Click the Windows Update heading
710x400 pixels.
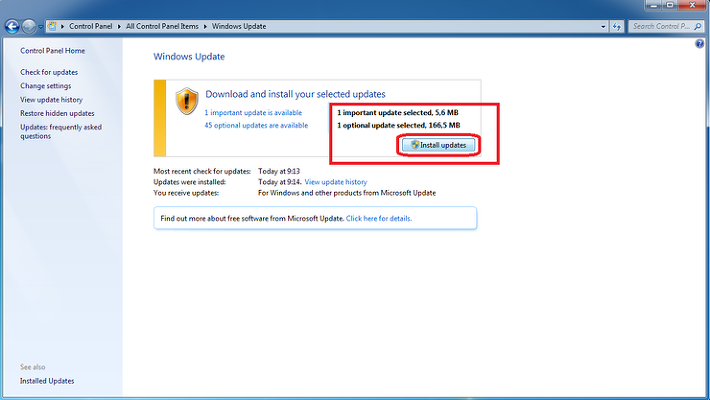(189, 57)
